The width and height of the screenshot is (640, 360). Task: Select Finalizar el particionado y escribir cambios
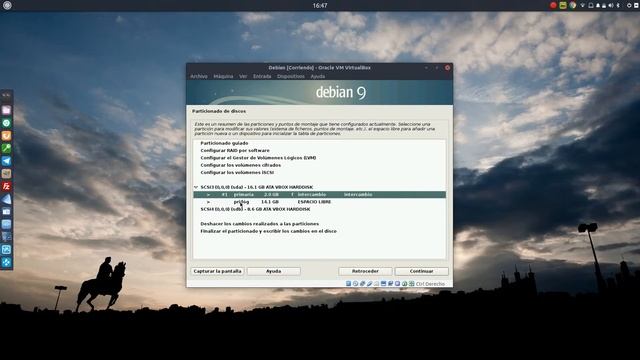point(268,231)
